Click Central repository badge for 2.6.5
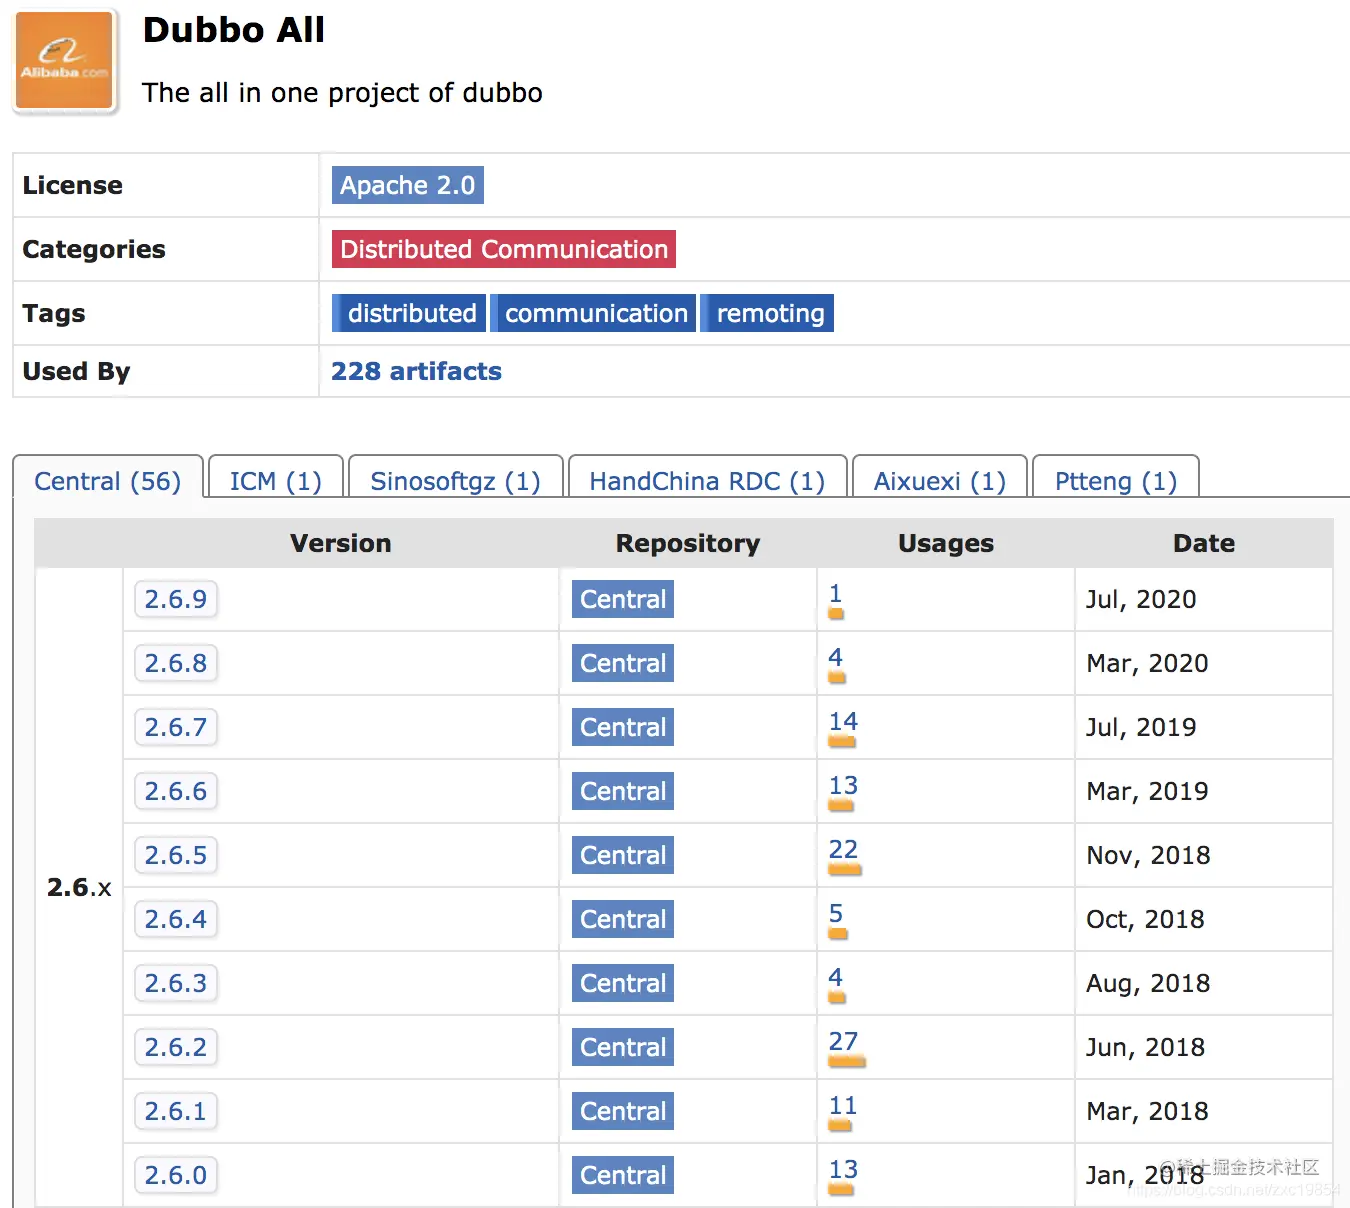The height and width of the screenshot is (1208, 1350). [623, 855]
